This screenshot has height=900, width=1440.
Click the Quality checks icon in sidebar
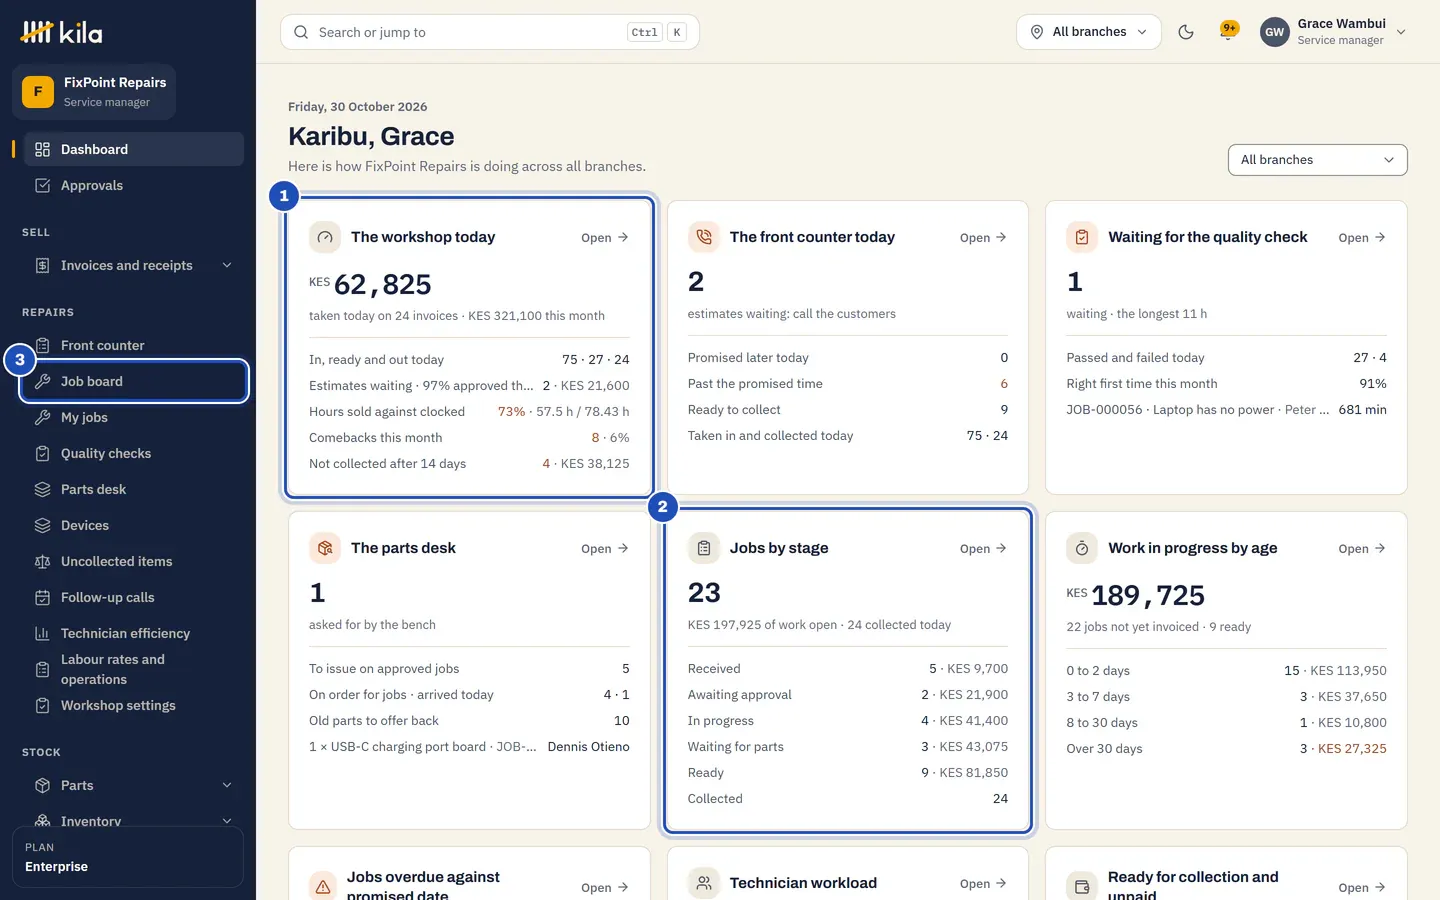coord(42,453)
